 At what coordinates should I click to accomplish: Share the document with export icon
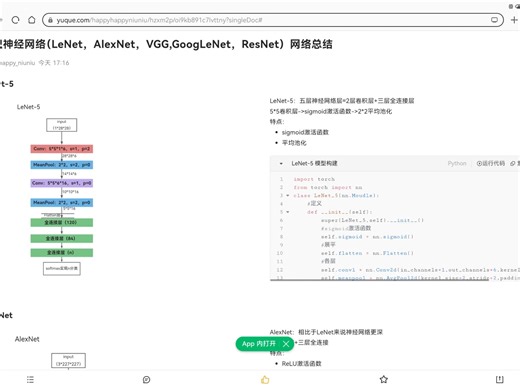(x=499, y=379)
